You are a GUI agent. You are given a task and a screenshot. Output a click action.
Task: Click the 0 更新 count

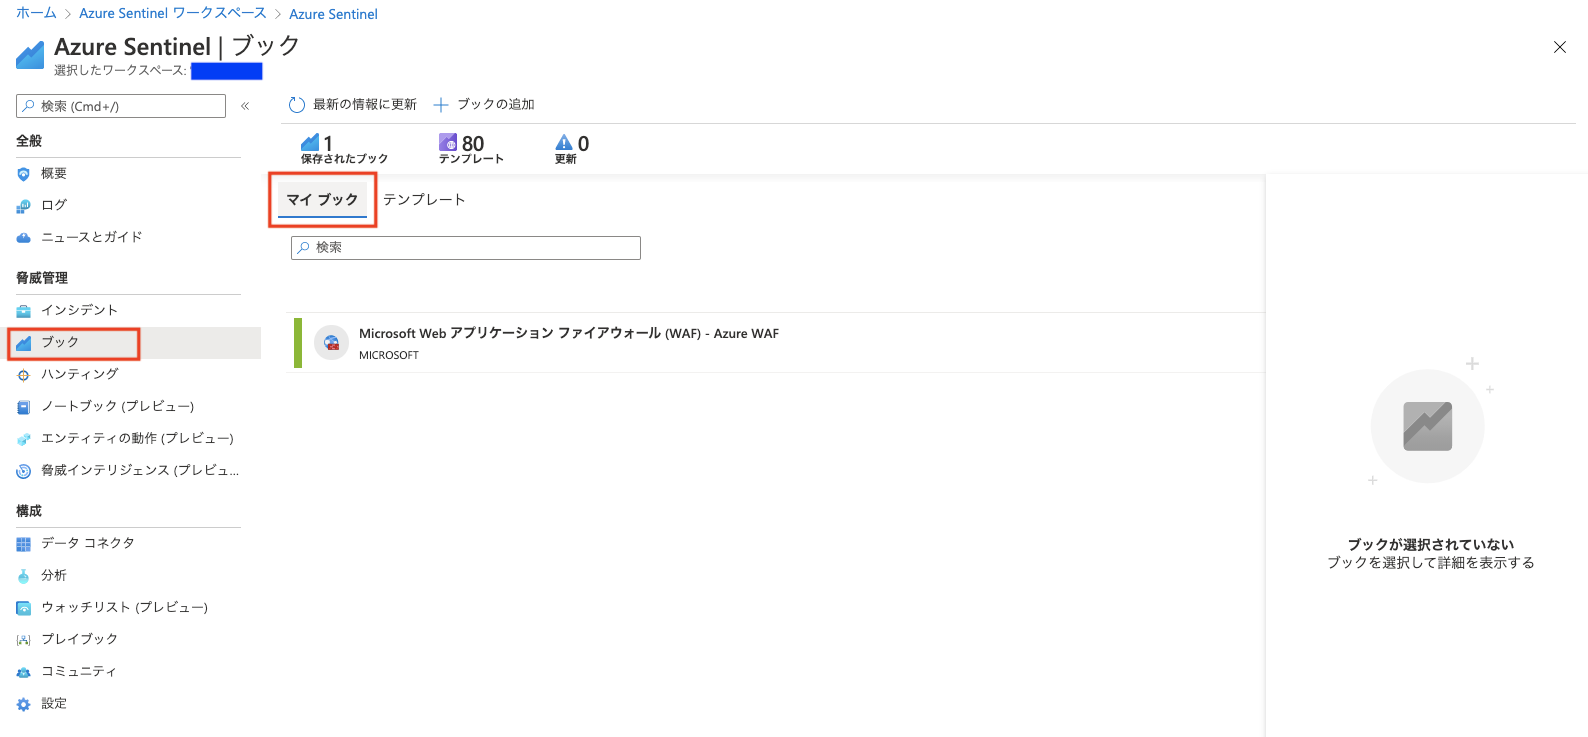click(572, 149)
